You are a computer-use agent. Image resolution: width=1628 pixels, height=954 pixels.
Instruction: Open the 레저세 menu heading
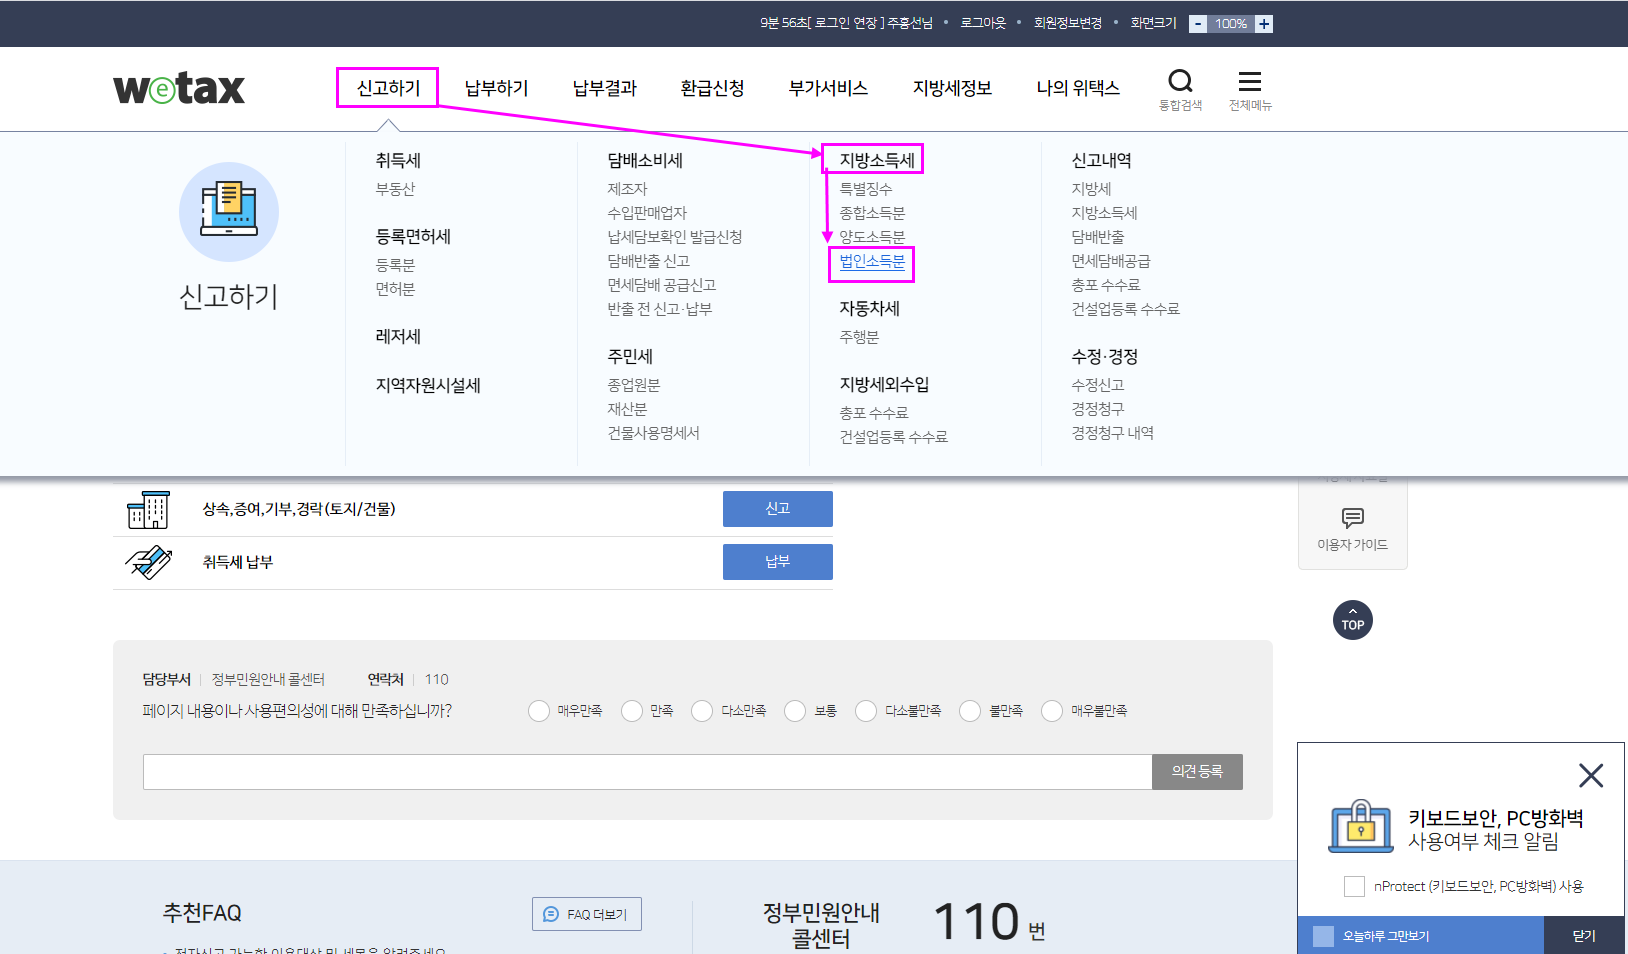click(x=398, y=337)
